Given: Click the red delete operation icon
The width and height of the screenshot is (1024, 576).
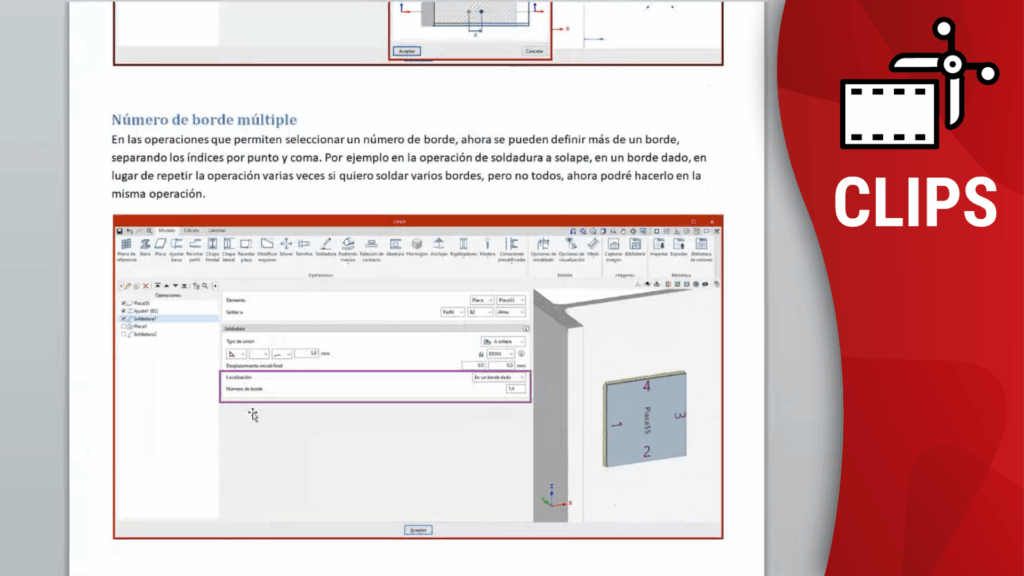Looking at the screenshot, I should [x=146, y=286].
